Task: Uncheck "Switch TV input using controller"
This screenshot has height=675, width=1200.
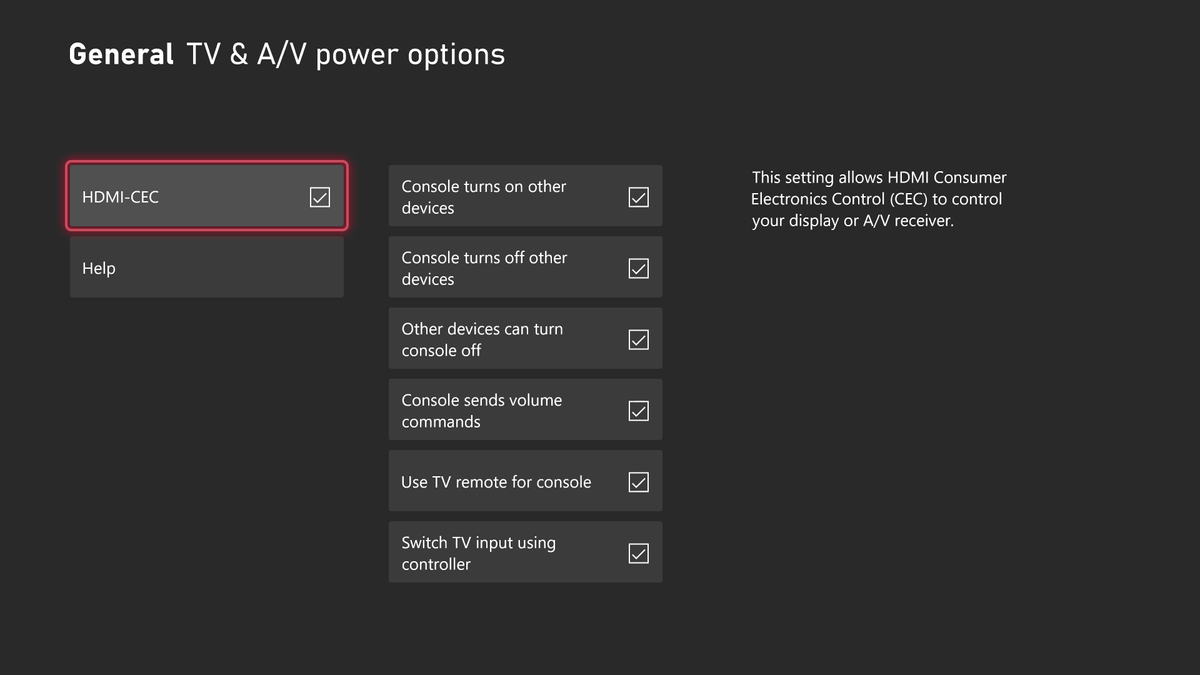Action: click(638, 552)
